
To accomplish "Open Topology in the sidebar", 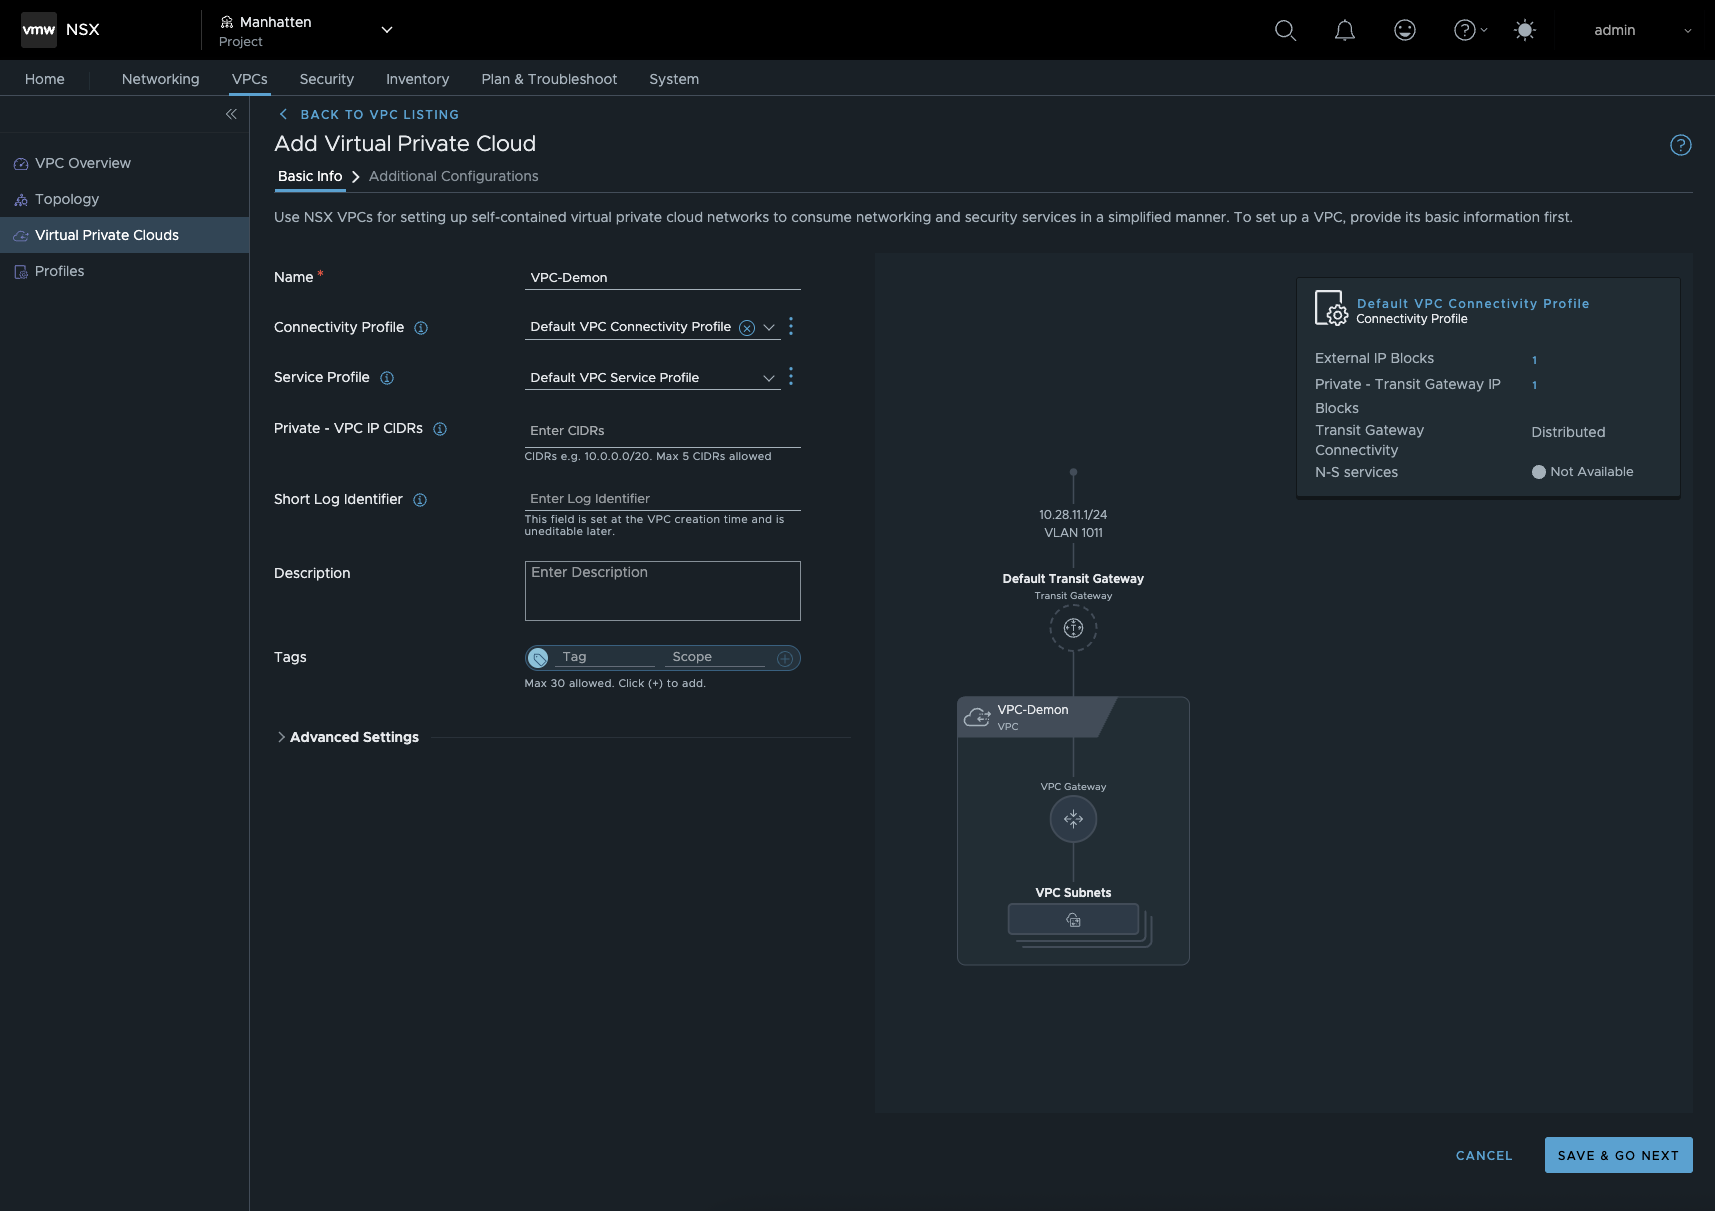I will click(x=67, y=199).
